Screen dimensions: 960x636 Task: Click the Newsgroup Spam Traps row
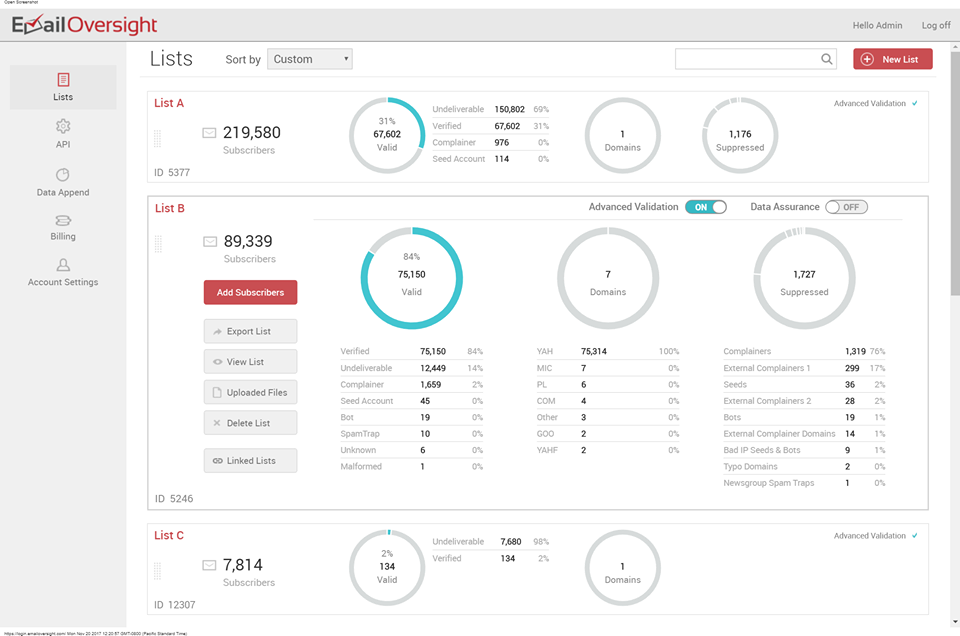[804, 483]
